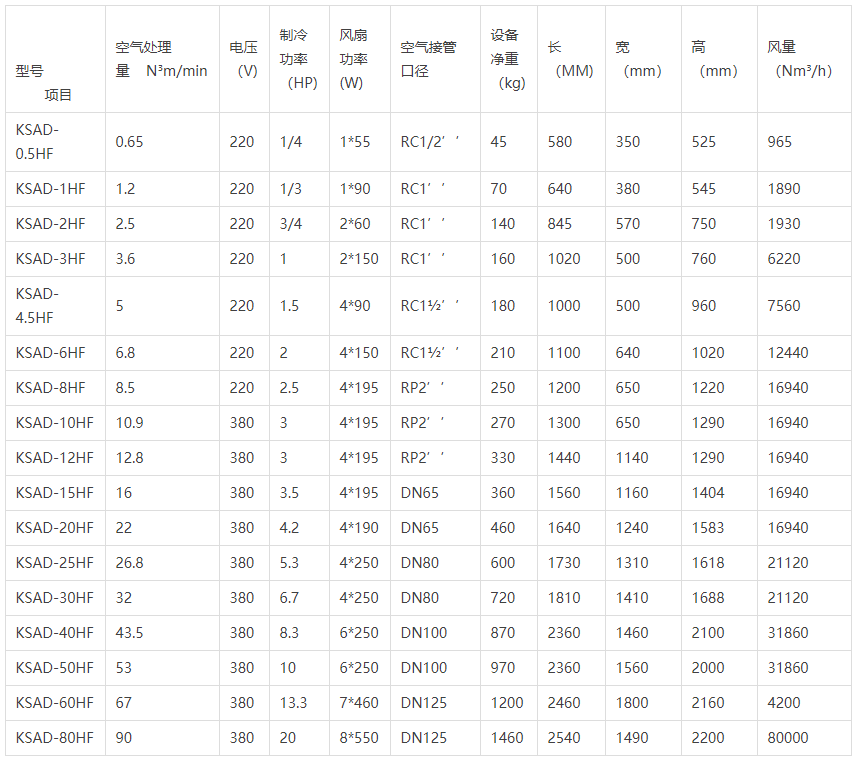
Task: Click the 8*550 fan power cell
Action: [x=359, y=738]
